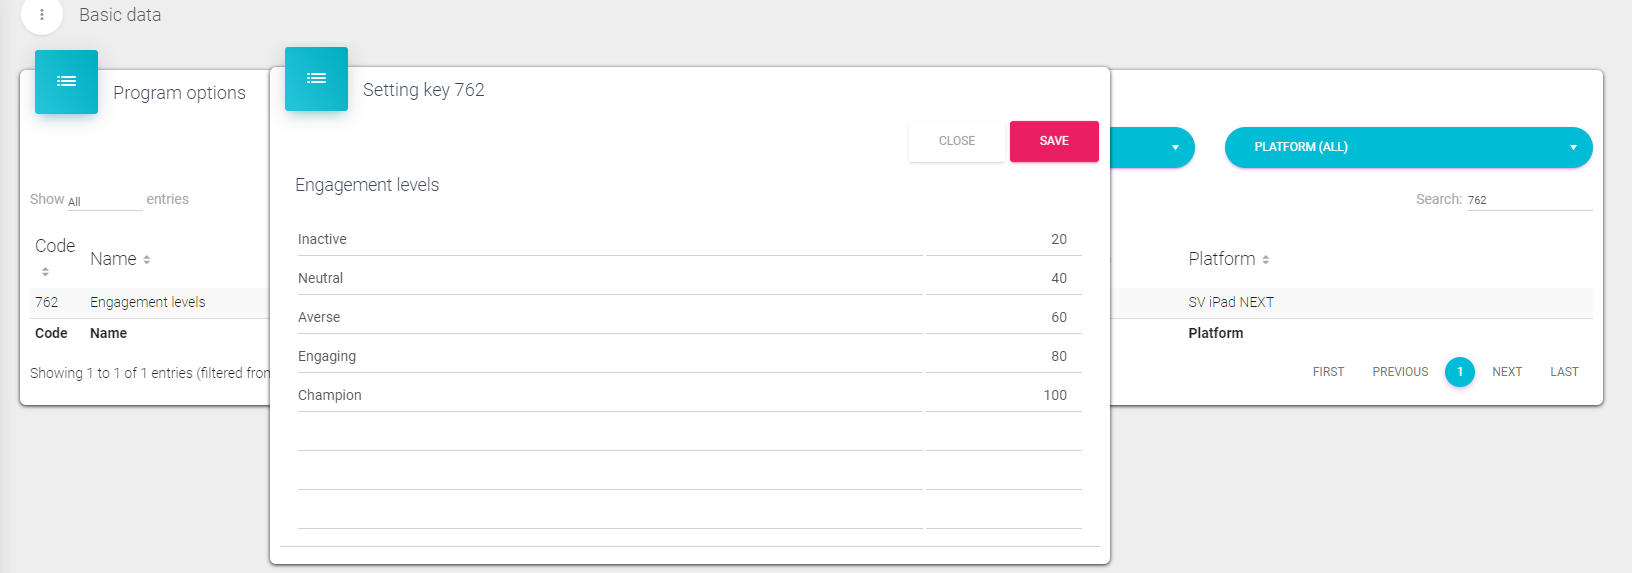Screen dimensions: 1632x573
Task: Go to the Next page
Action: tap(1506, 372)
